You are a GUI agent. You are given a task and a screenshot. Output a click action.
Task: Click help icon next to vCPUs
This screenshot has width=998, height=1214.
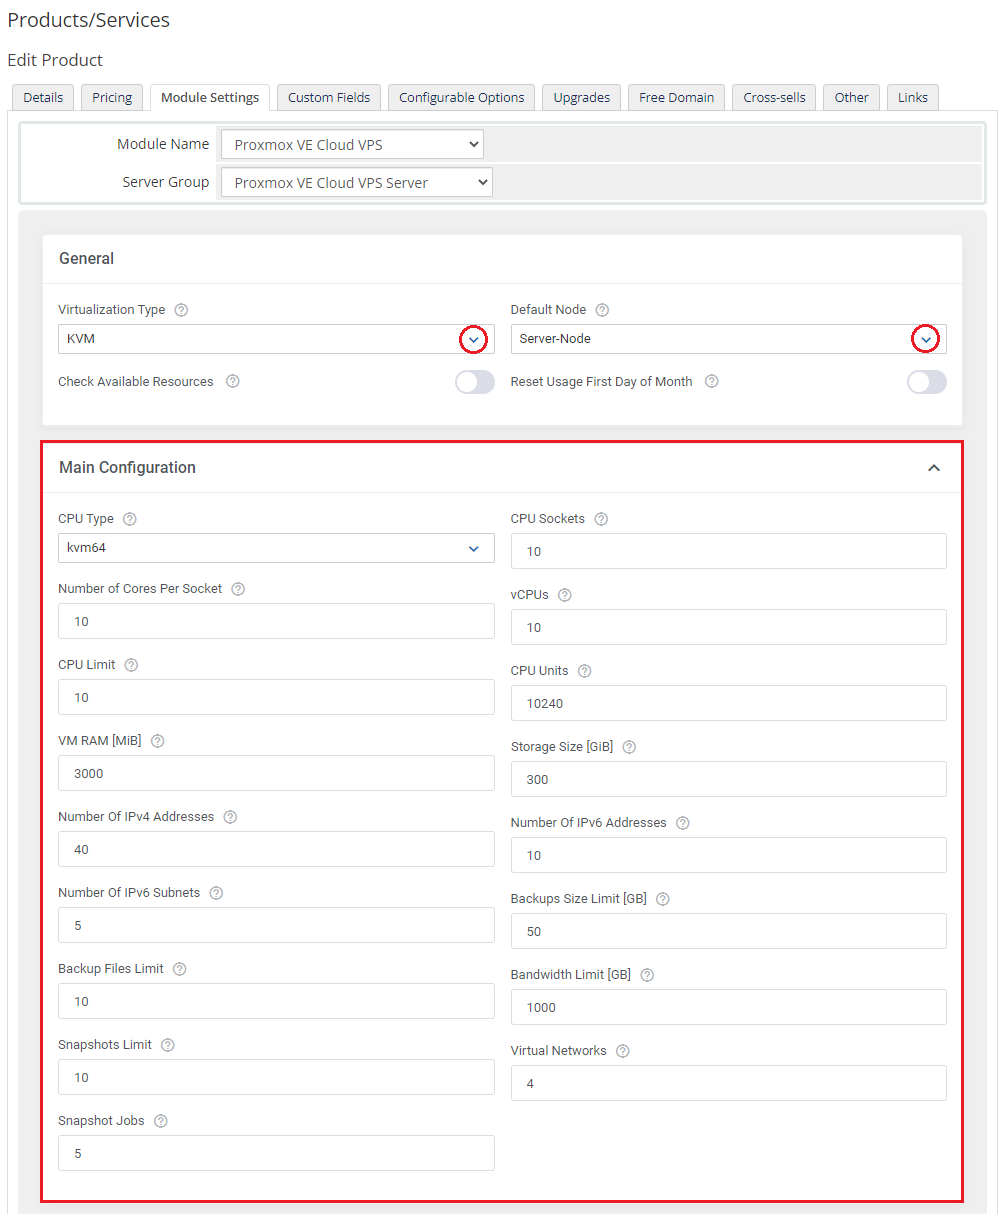[565, 595]
